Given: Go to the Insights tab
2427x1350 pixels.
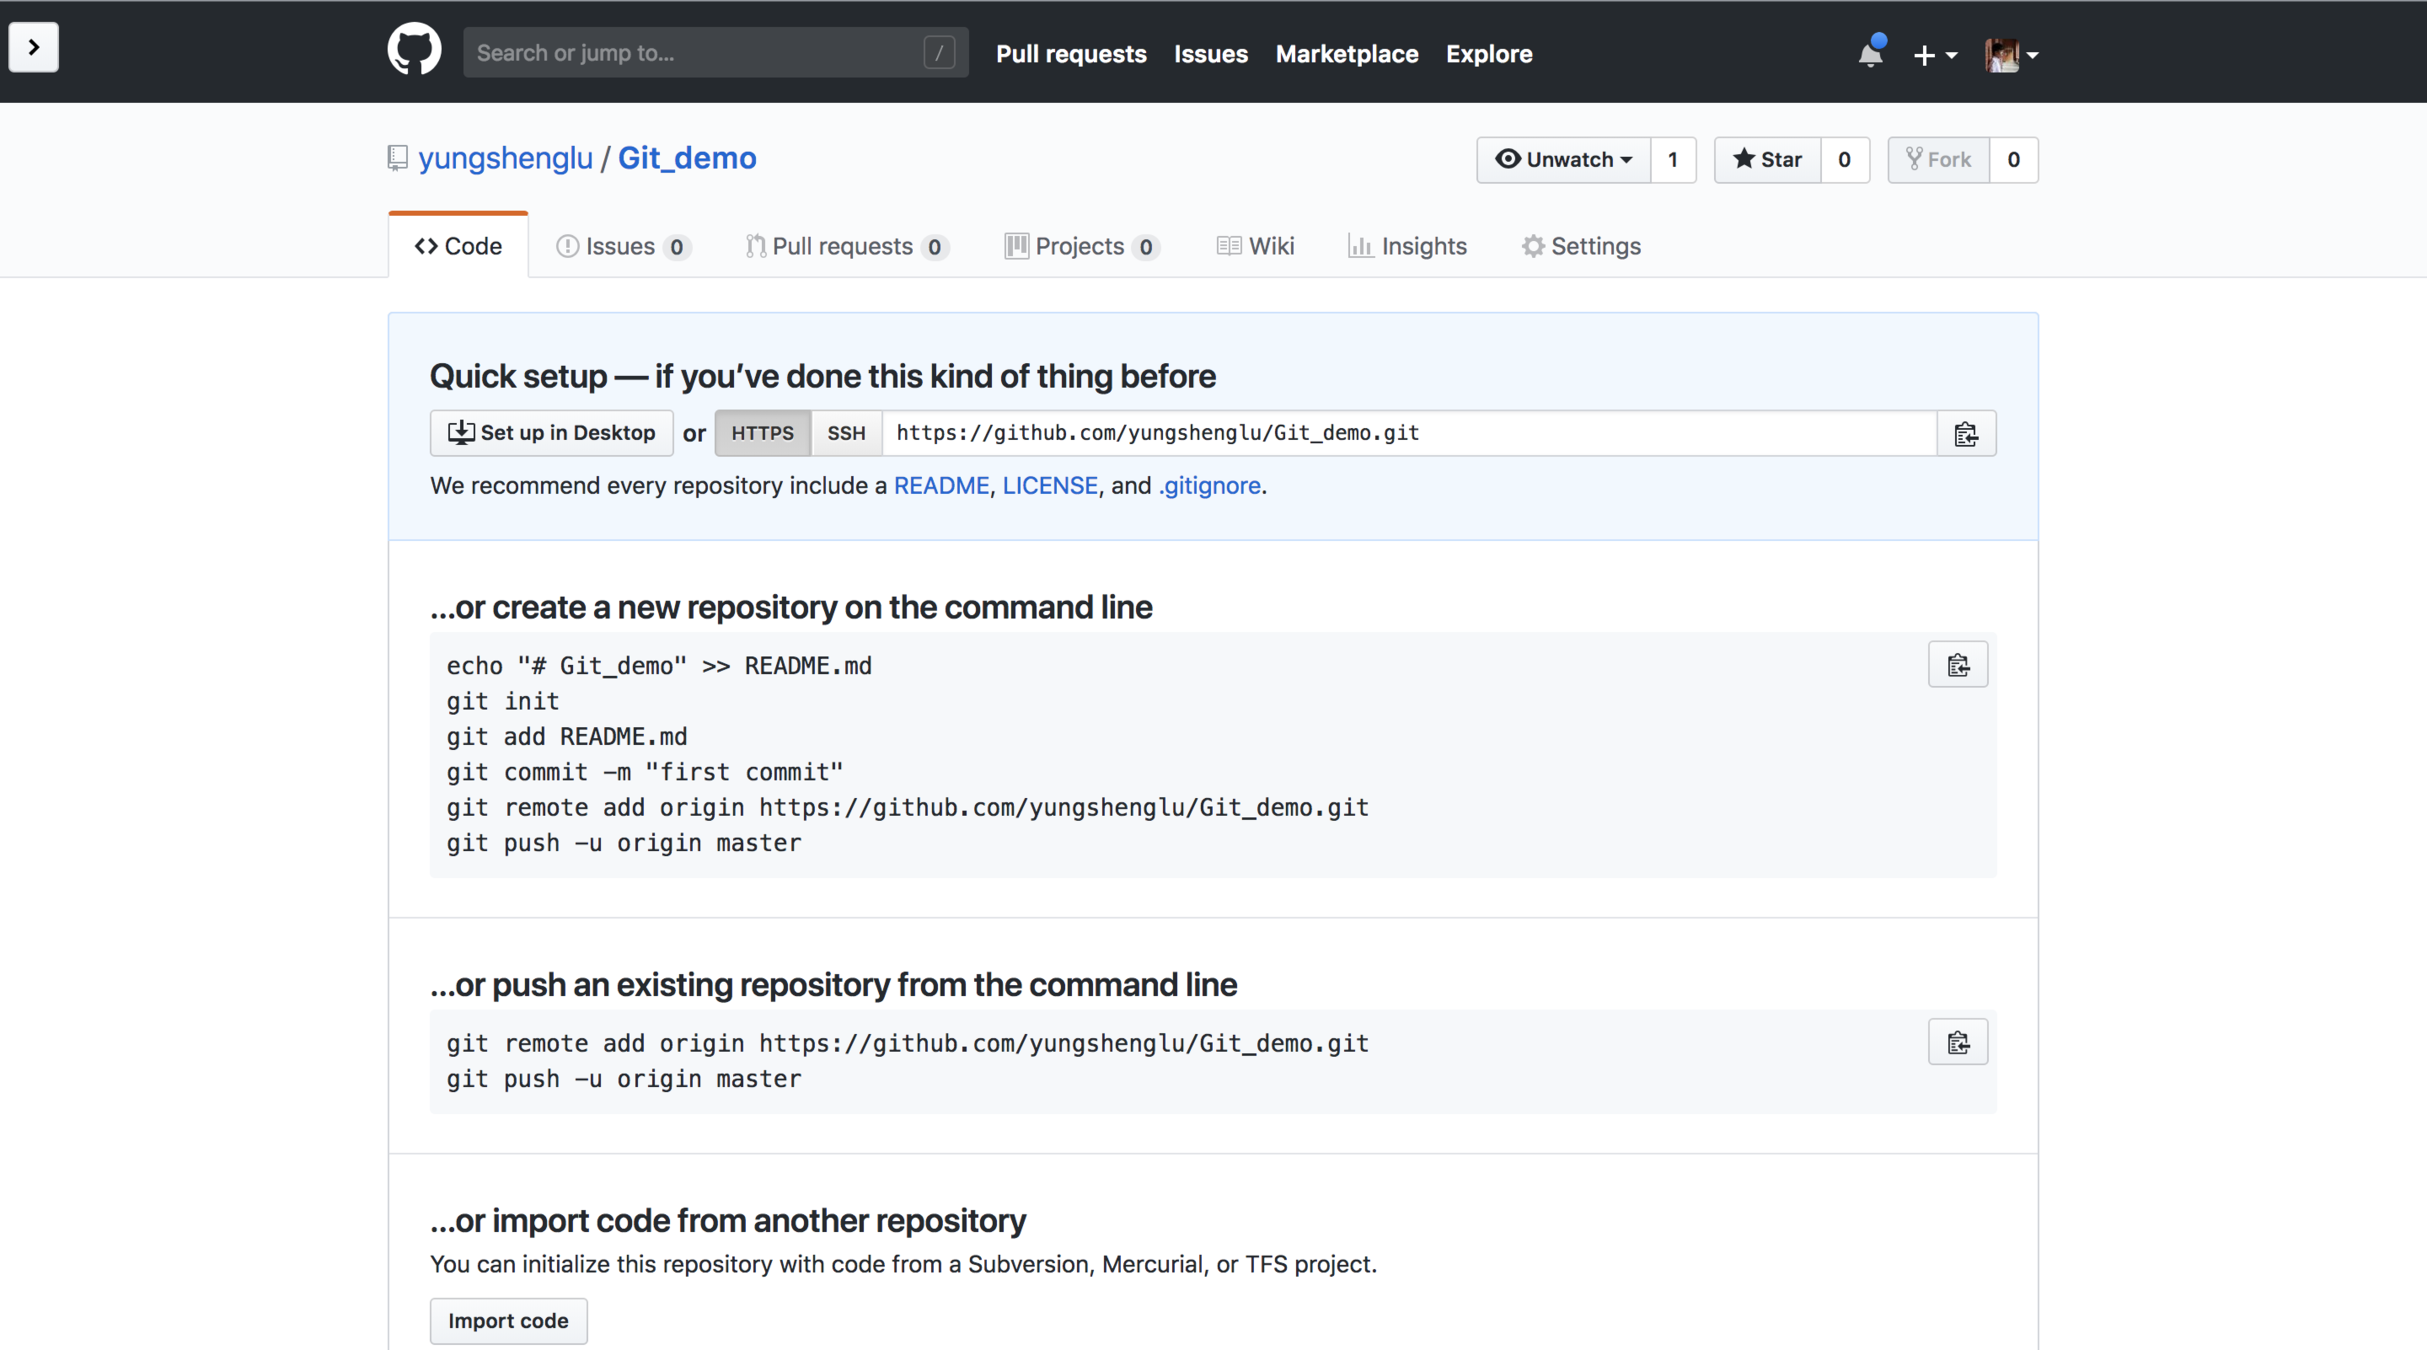Looking at the screenshot, I should point(1407,246).
